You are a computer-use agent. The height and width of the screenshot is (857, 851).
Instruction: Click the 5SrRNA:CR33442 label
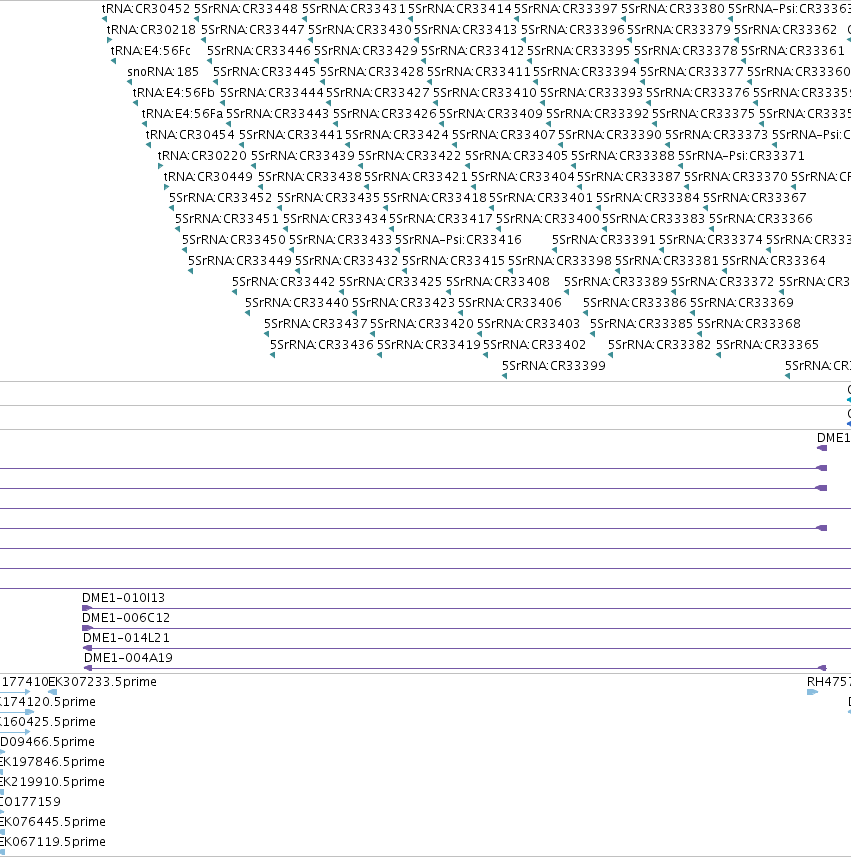pos(284,281)
